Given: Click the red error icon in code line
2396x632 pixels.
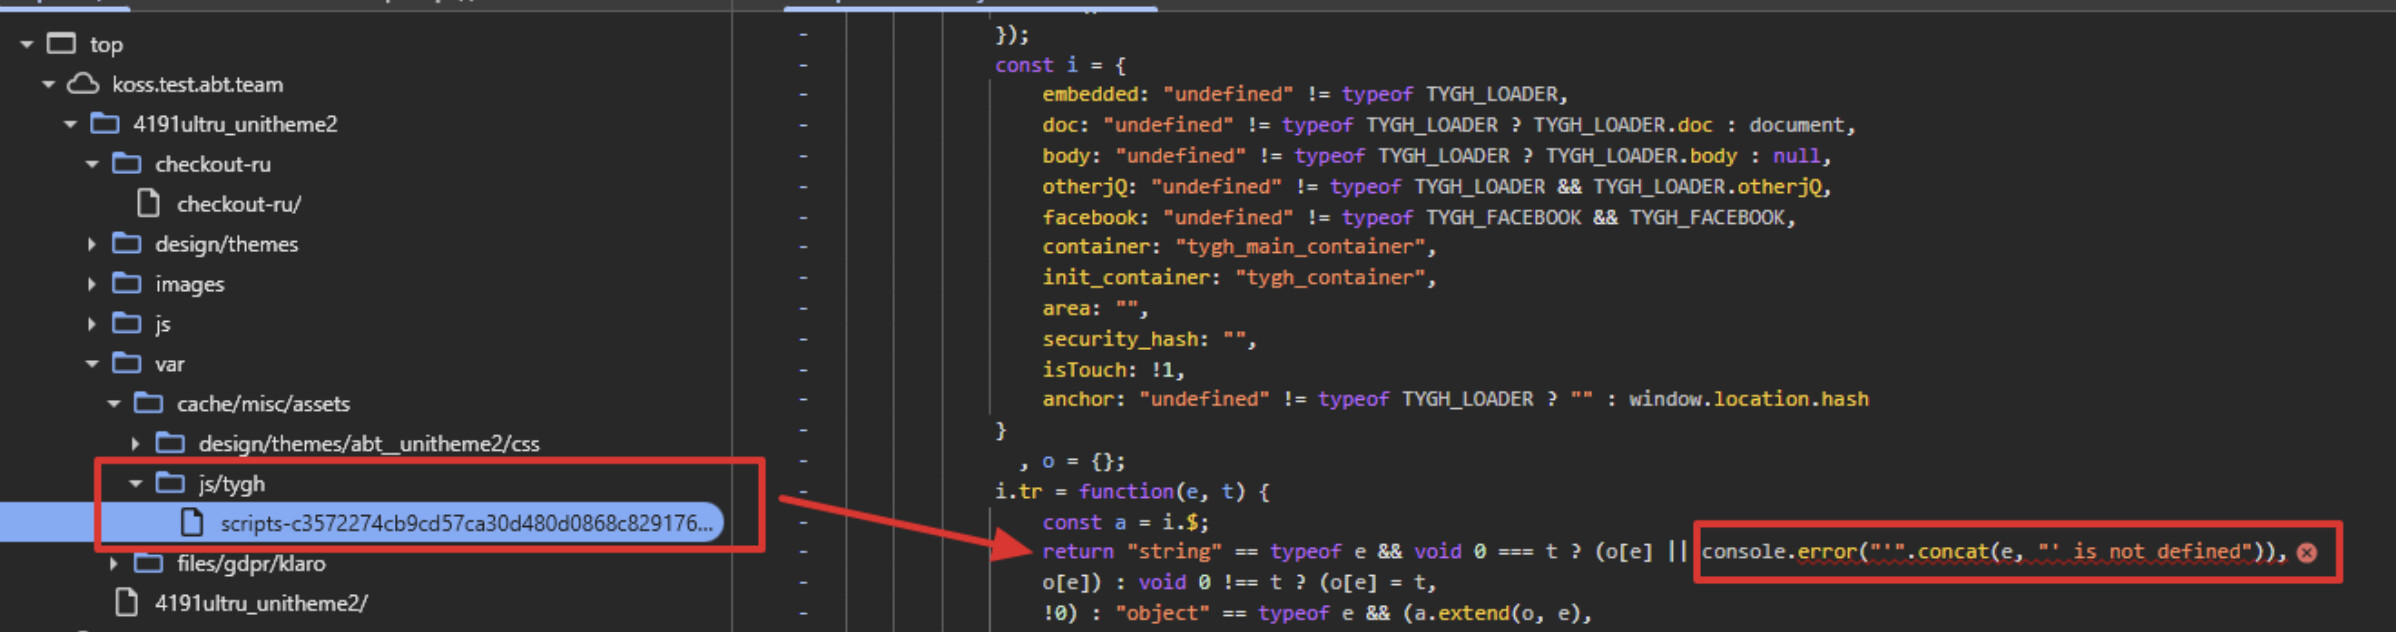Looking at the screenshot, I should click(2307, 553).
